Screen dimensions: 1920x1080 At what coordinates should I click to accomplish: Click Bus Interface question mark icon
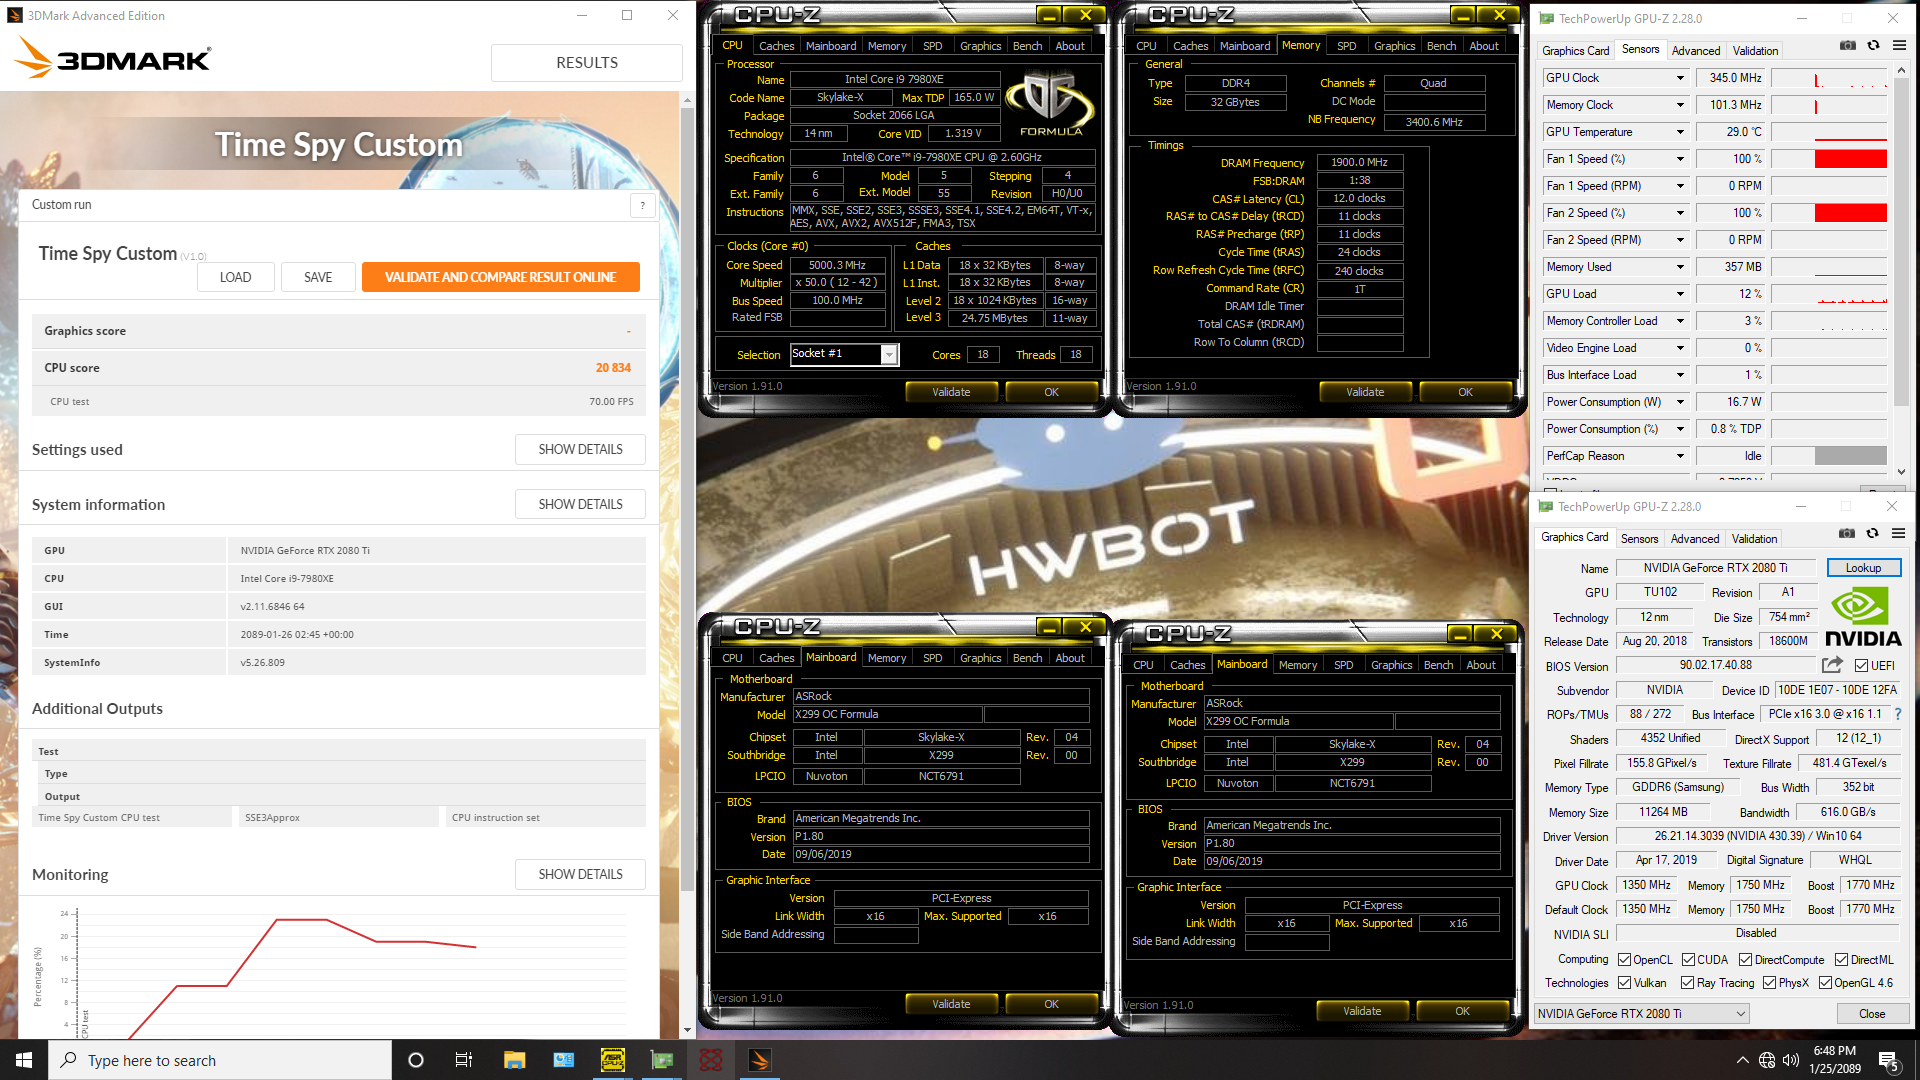(1897, 714)
